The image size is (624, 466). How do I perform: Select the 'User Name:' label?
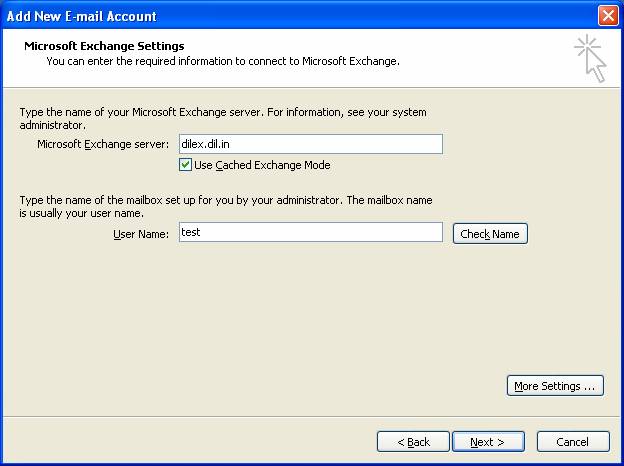140,233
